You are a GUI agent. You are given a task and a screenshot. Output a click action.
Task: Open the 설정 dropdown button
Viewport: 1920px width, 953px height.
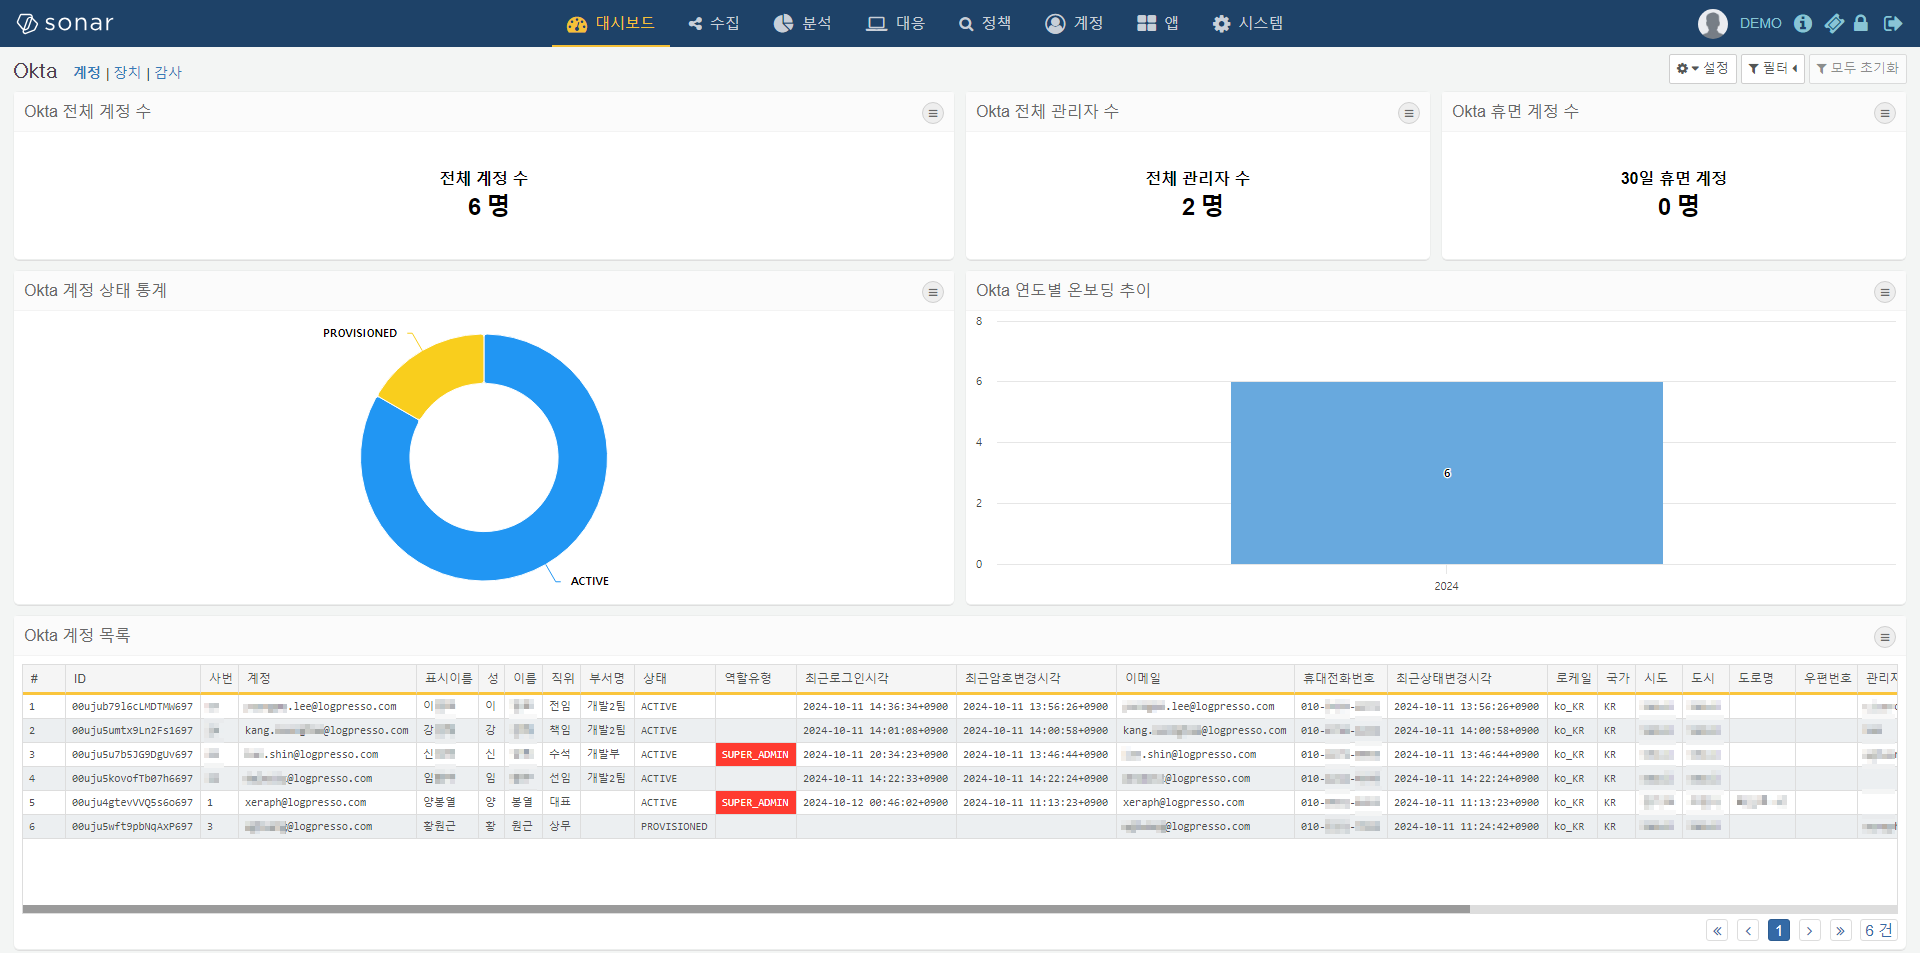(x=1702, y=68)
